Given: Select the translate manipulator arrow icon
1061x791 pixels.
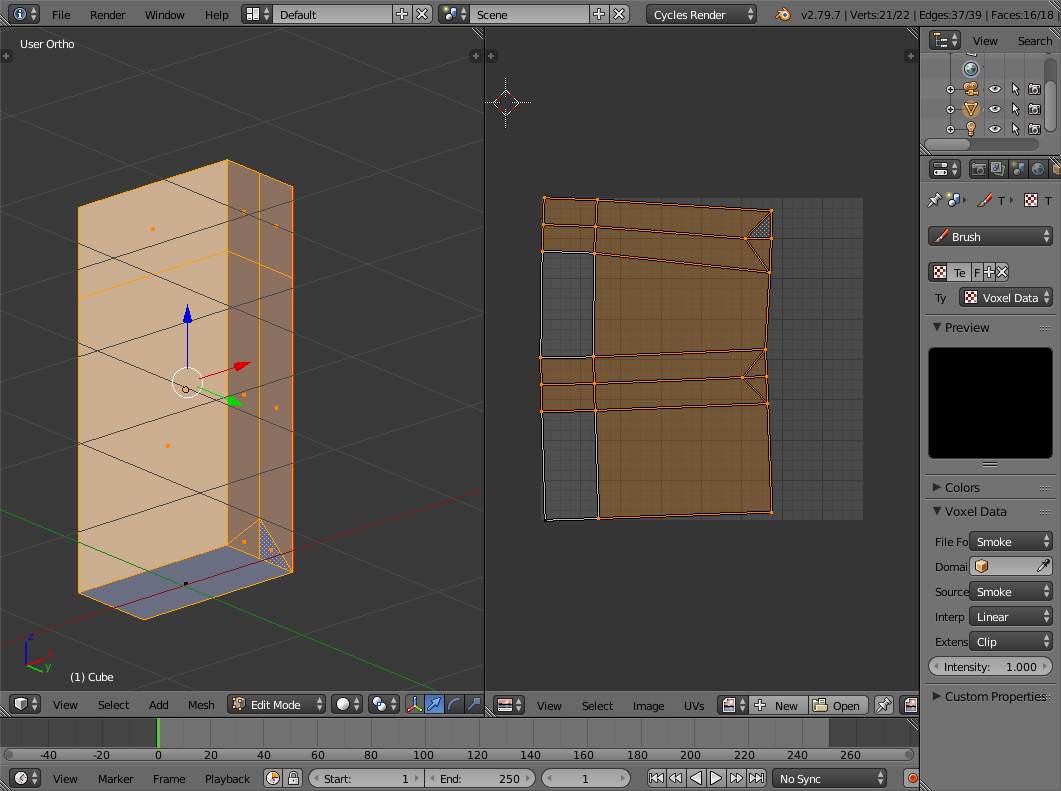Looking at the screenshot, I should [434, 704].
